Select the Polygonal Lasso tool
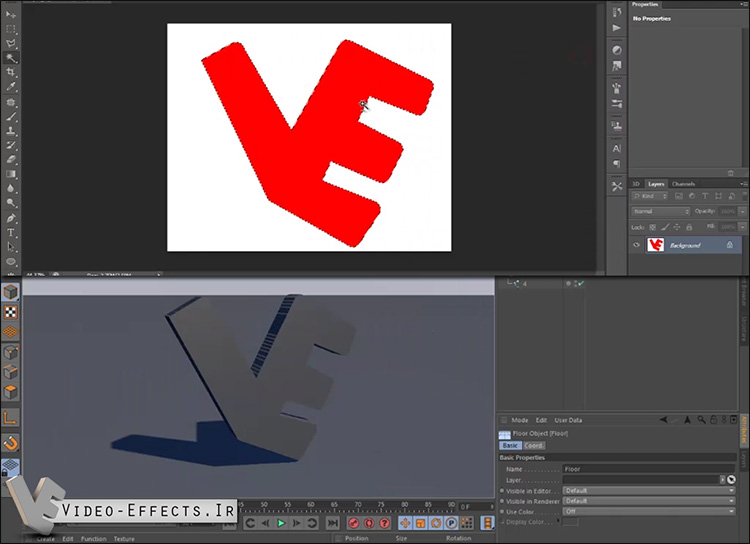The height and width of the screenshot is (544, 750). pos(11,44)
